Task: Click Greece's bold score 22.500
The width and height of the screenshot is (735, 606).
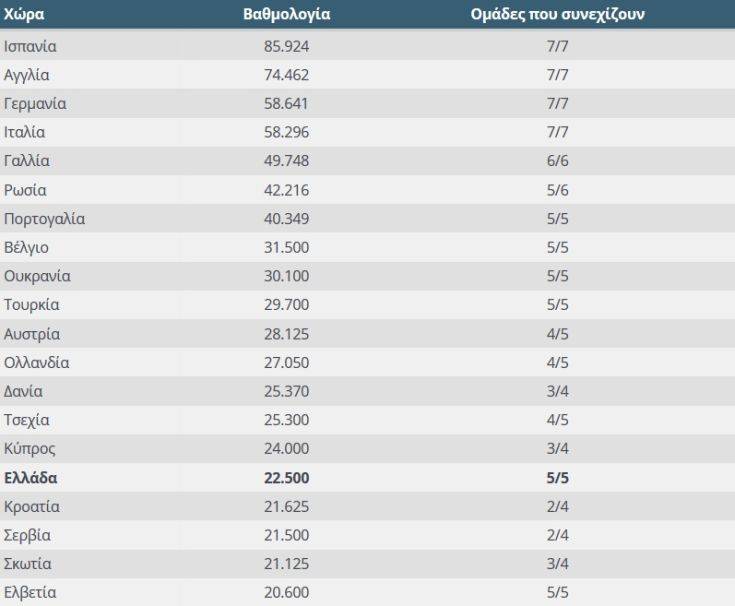Action: pos(286,478)
